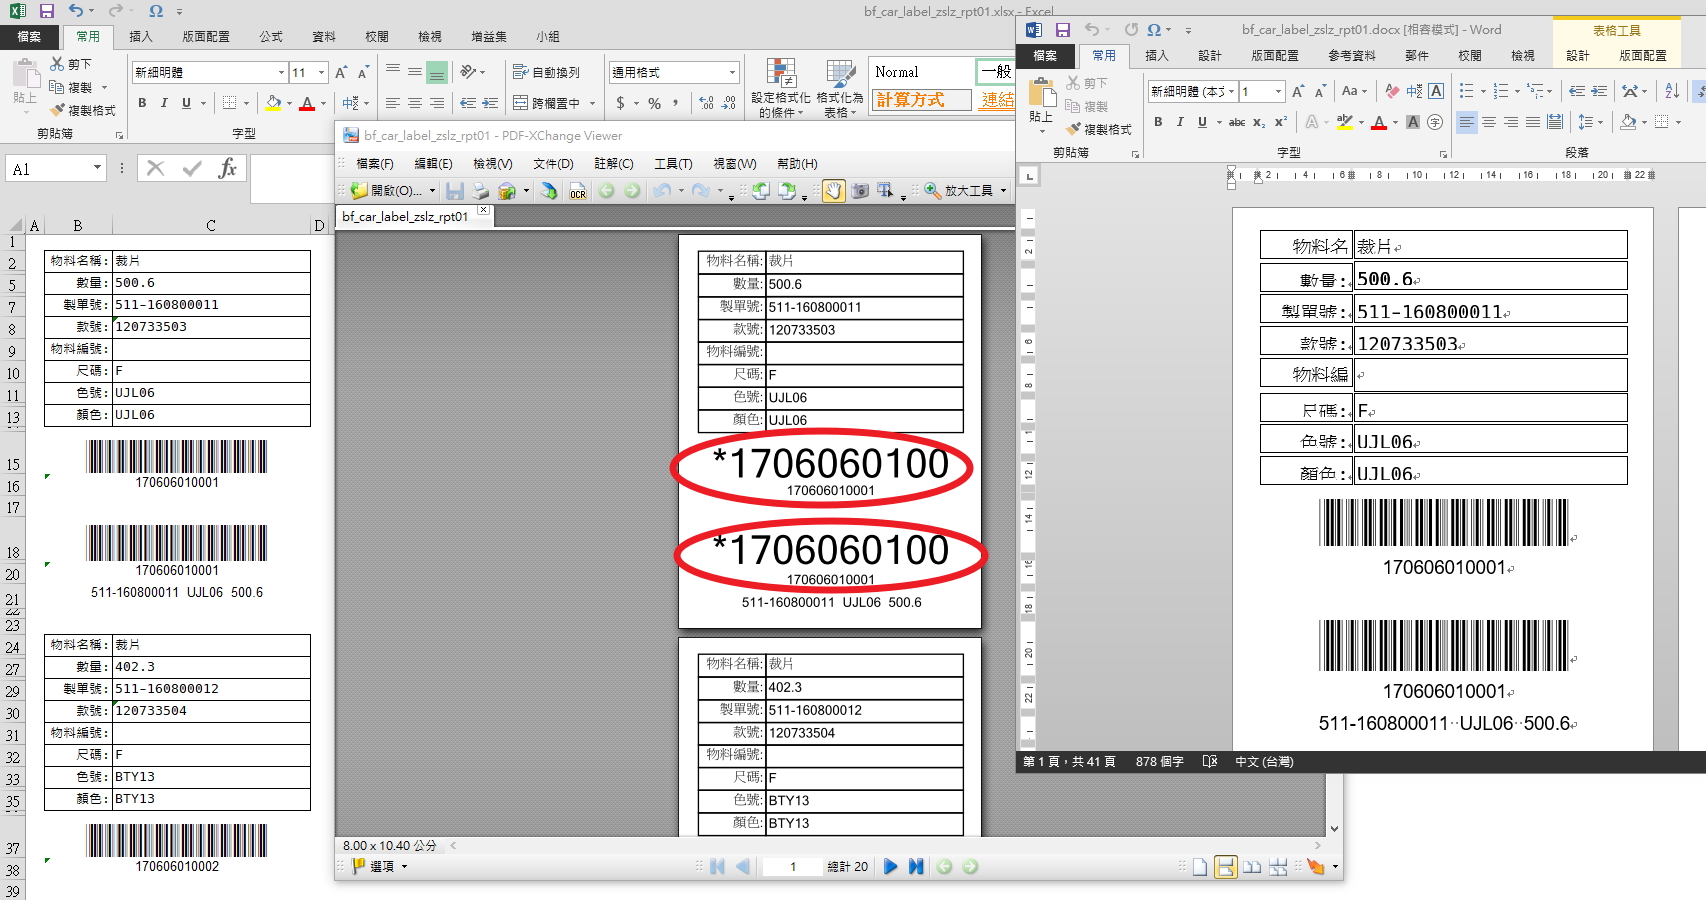Image resolution: width=1706 pixels, height=900 pixels.
Task: Click Word's sort A-Z icon
Action: tap(1672, 91)
